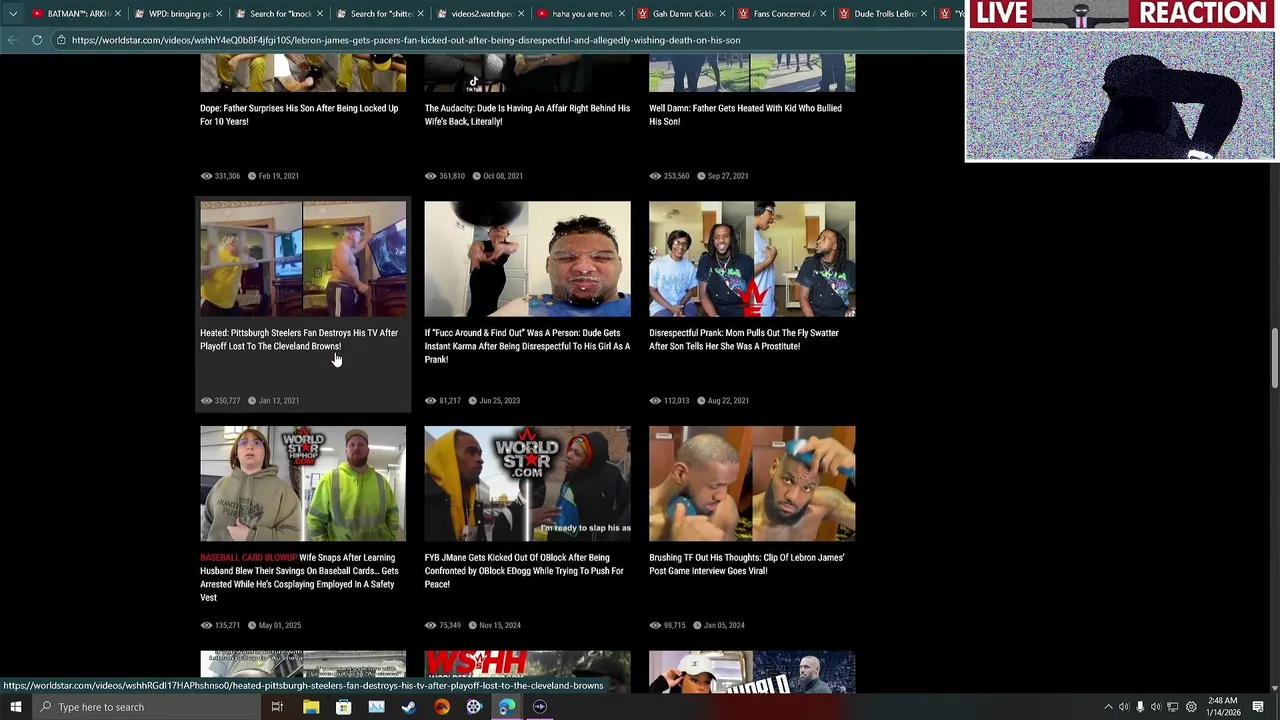Launch the EA app from the taskbar
The image size is (1280, 720).
click(x=441, y=707)
